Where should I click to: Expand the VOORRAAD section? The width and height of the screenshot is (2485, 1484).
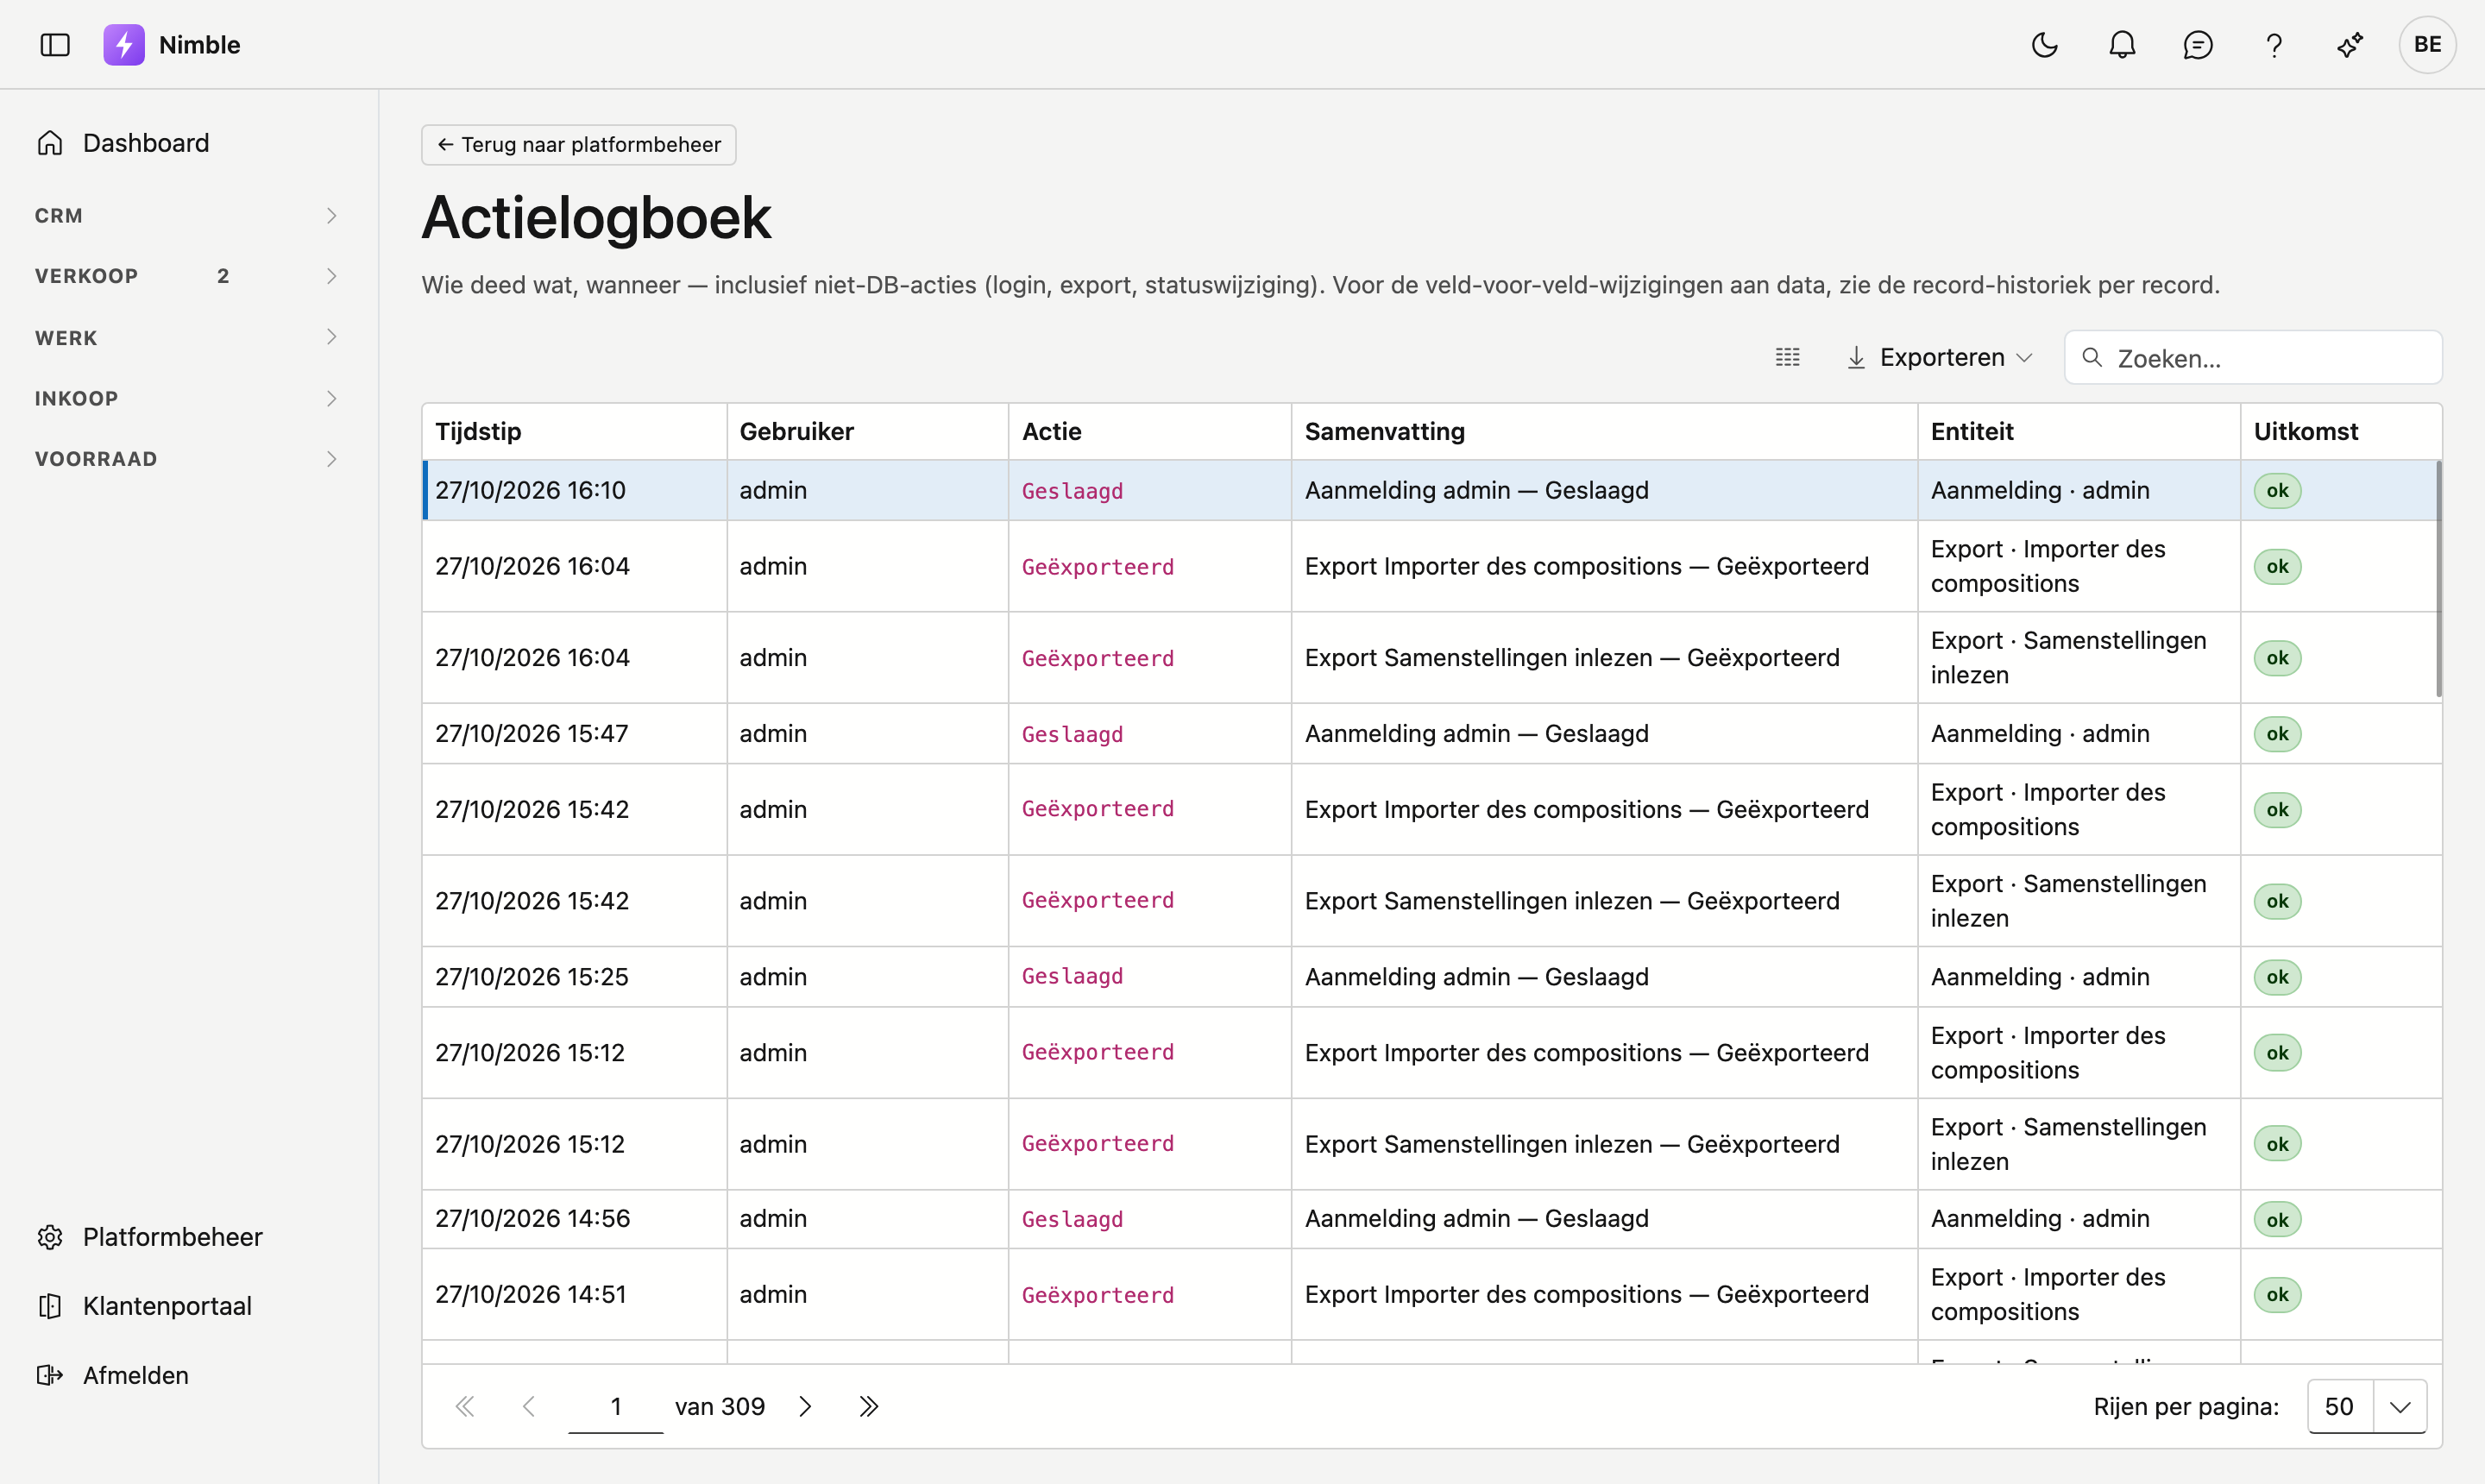(189, 459)
